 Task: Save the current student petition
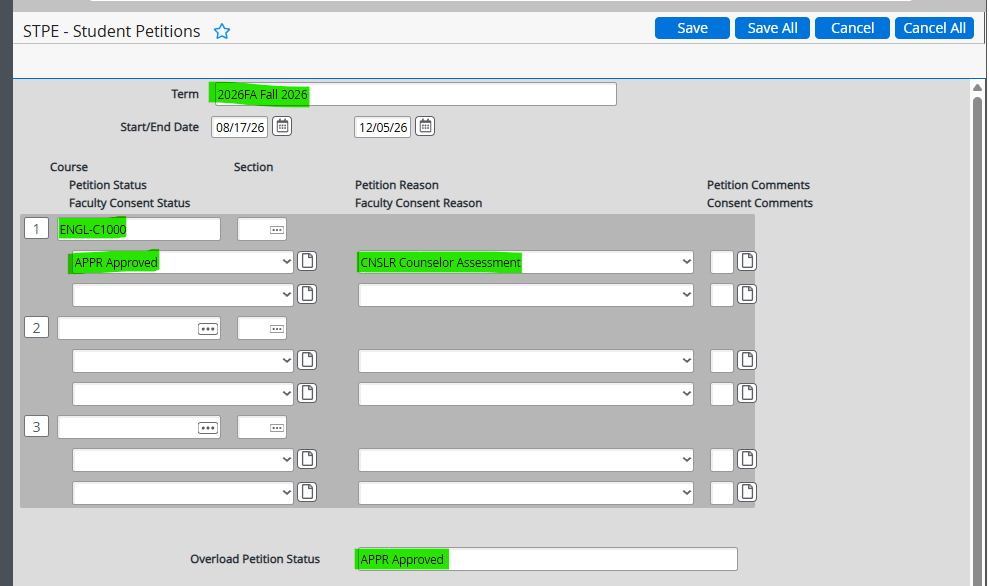692,27
